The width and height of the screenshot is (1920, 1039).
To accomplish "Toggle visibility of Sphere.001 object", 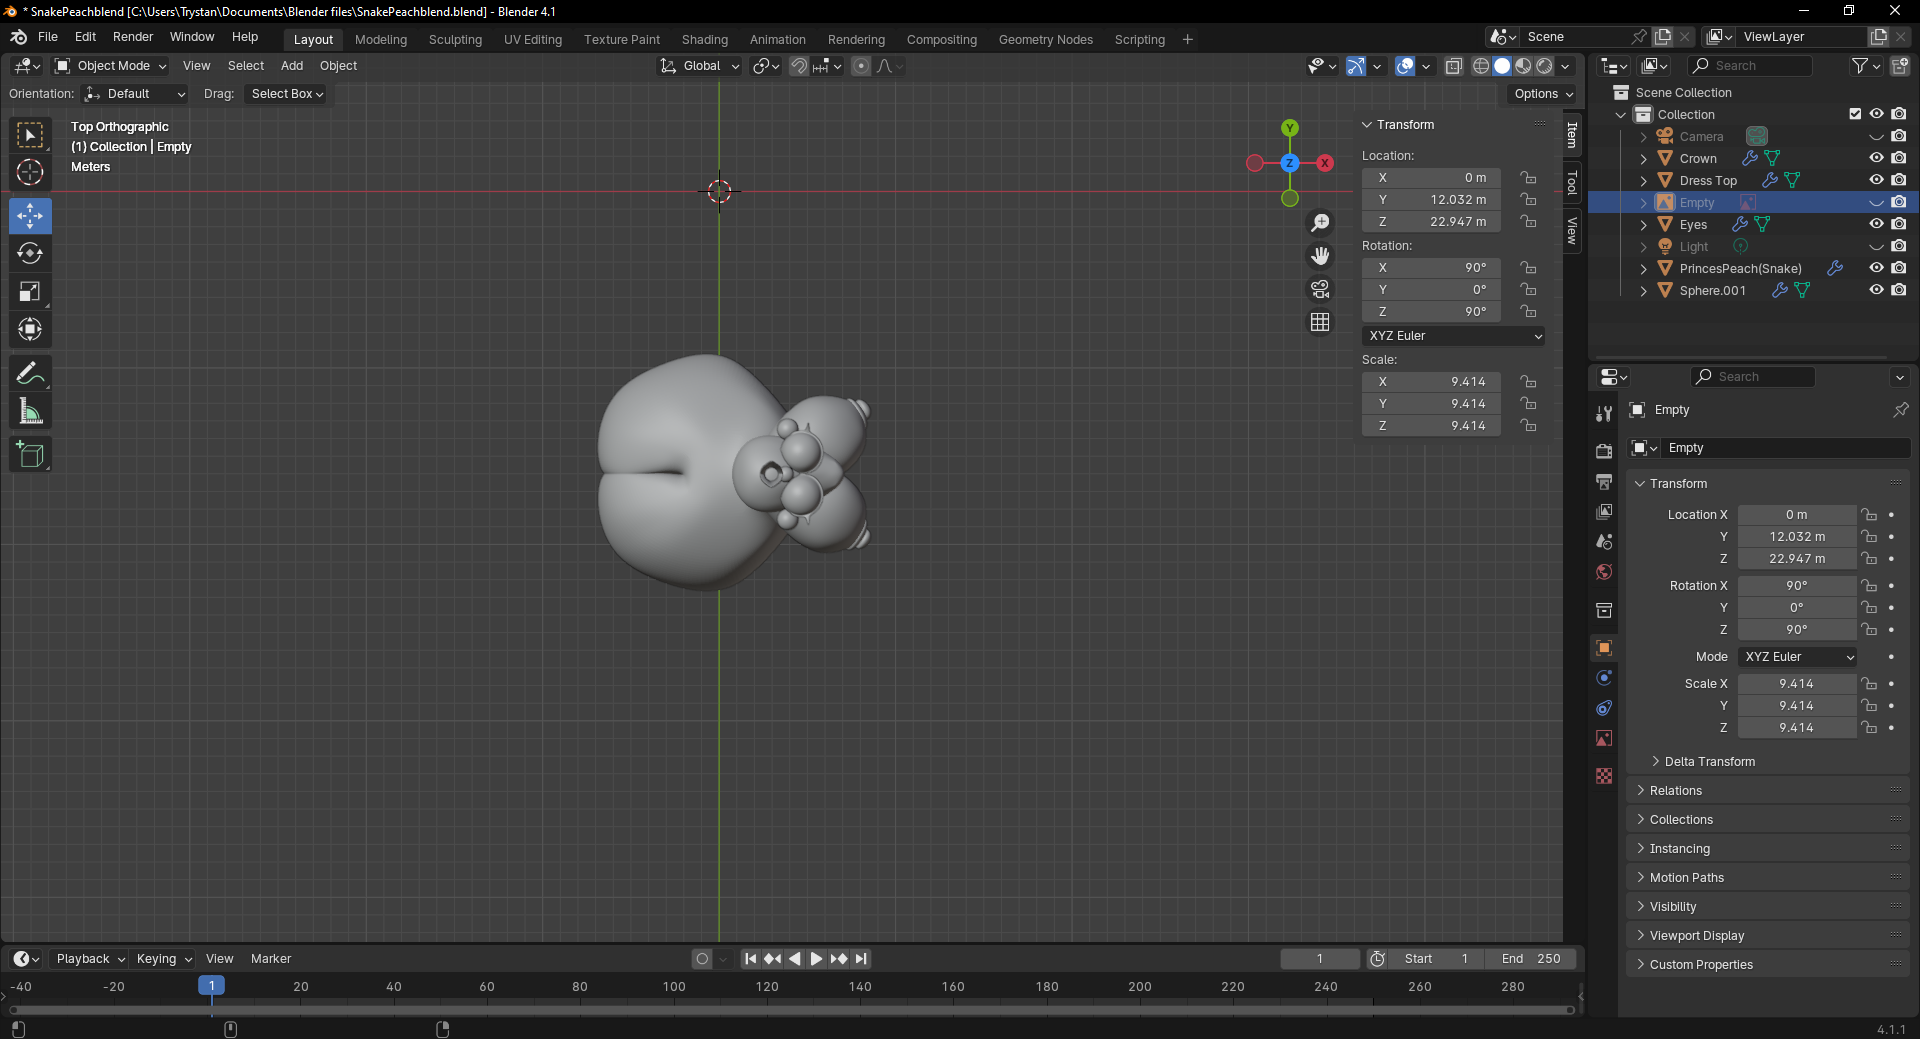I will pos(1876,290).
